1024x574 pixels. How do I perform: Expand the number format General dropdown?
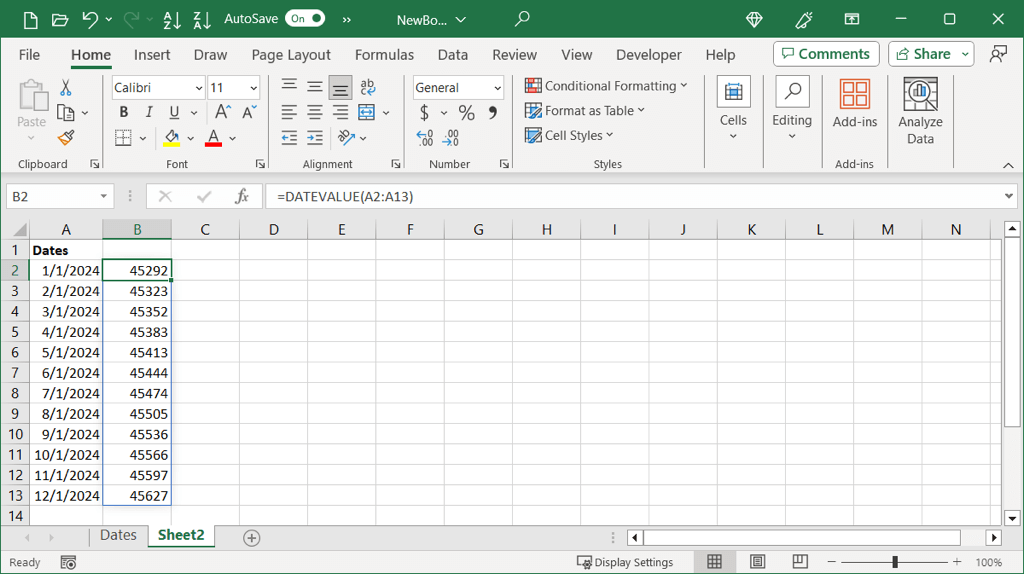497,88
